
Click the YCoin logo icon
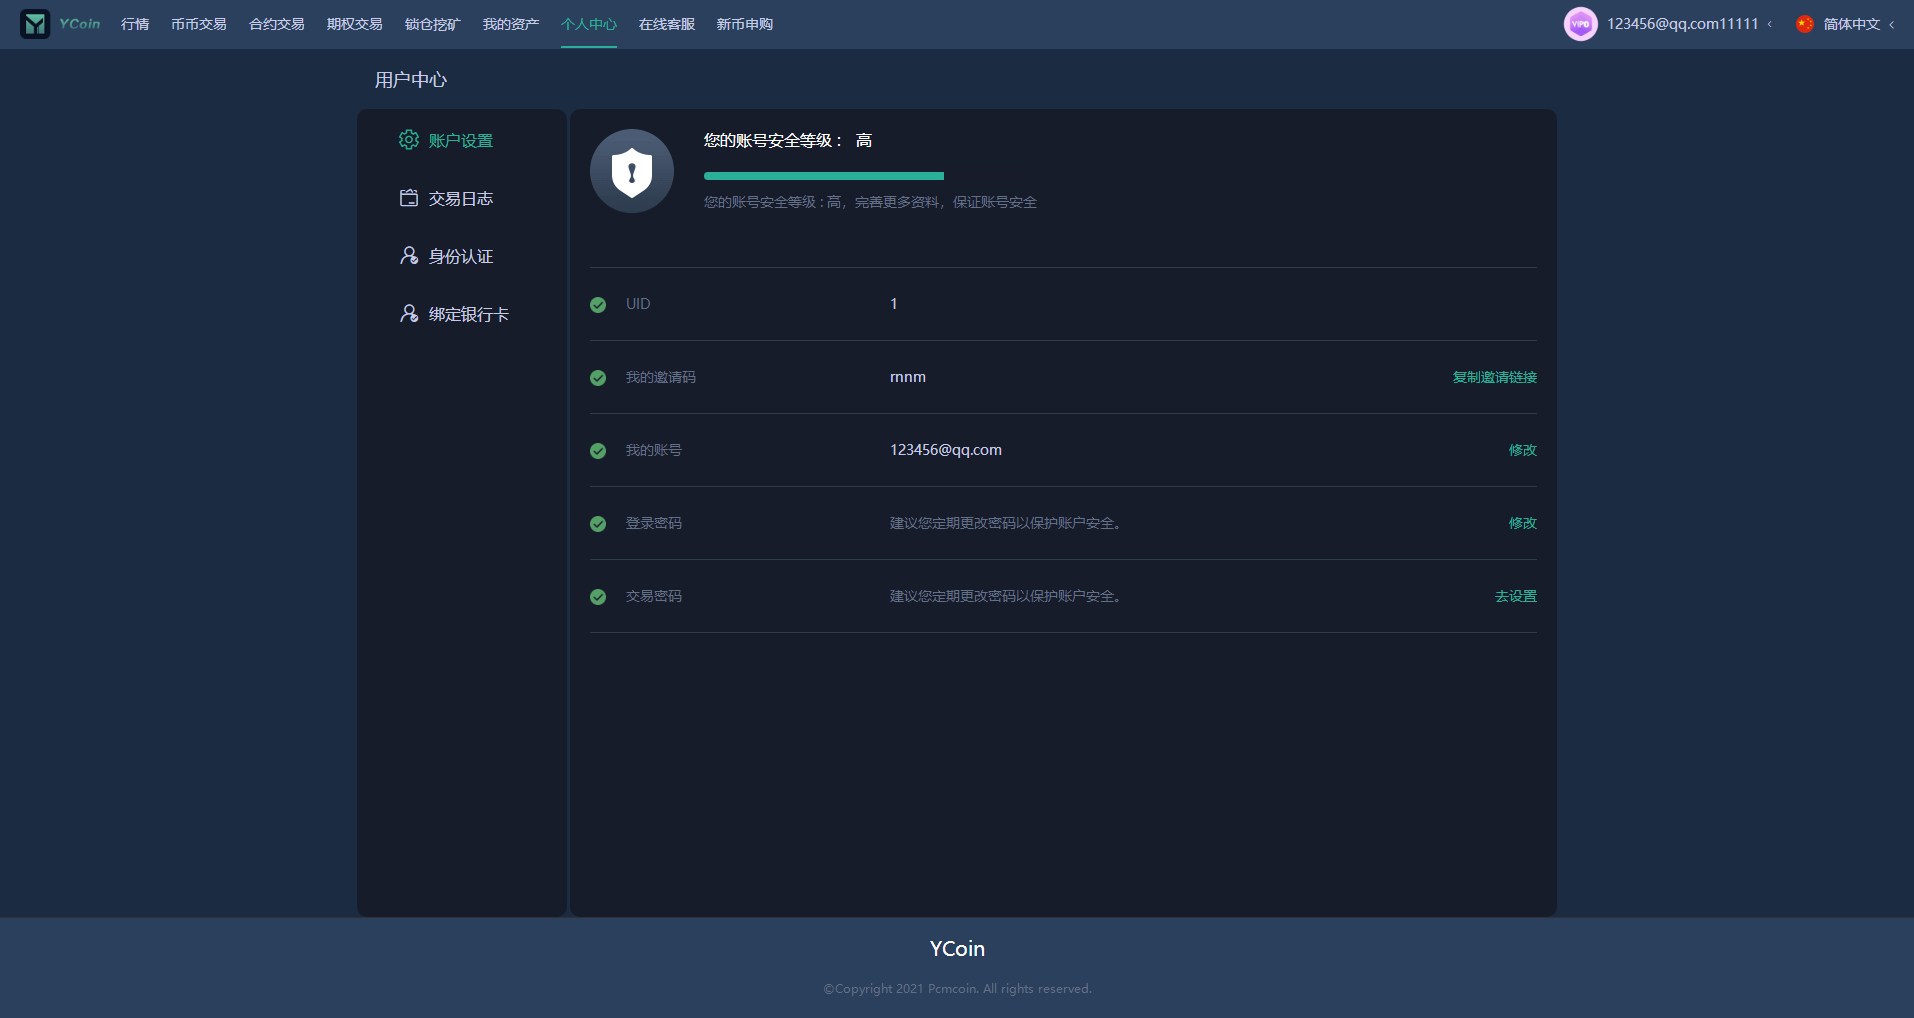pyautogui.click(x=35, y=24)
